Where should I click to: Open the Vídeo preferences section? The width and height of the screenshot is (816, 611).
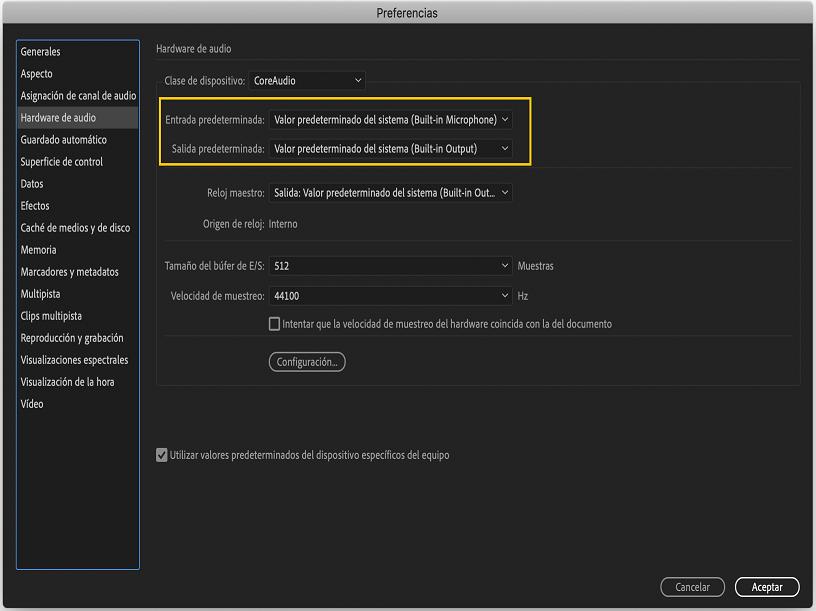[x=36, y=403]
